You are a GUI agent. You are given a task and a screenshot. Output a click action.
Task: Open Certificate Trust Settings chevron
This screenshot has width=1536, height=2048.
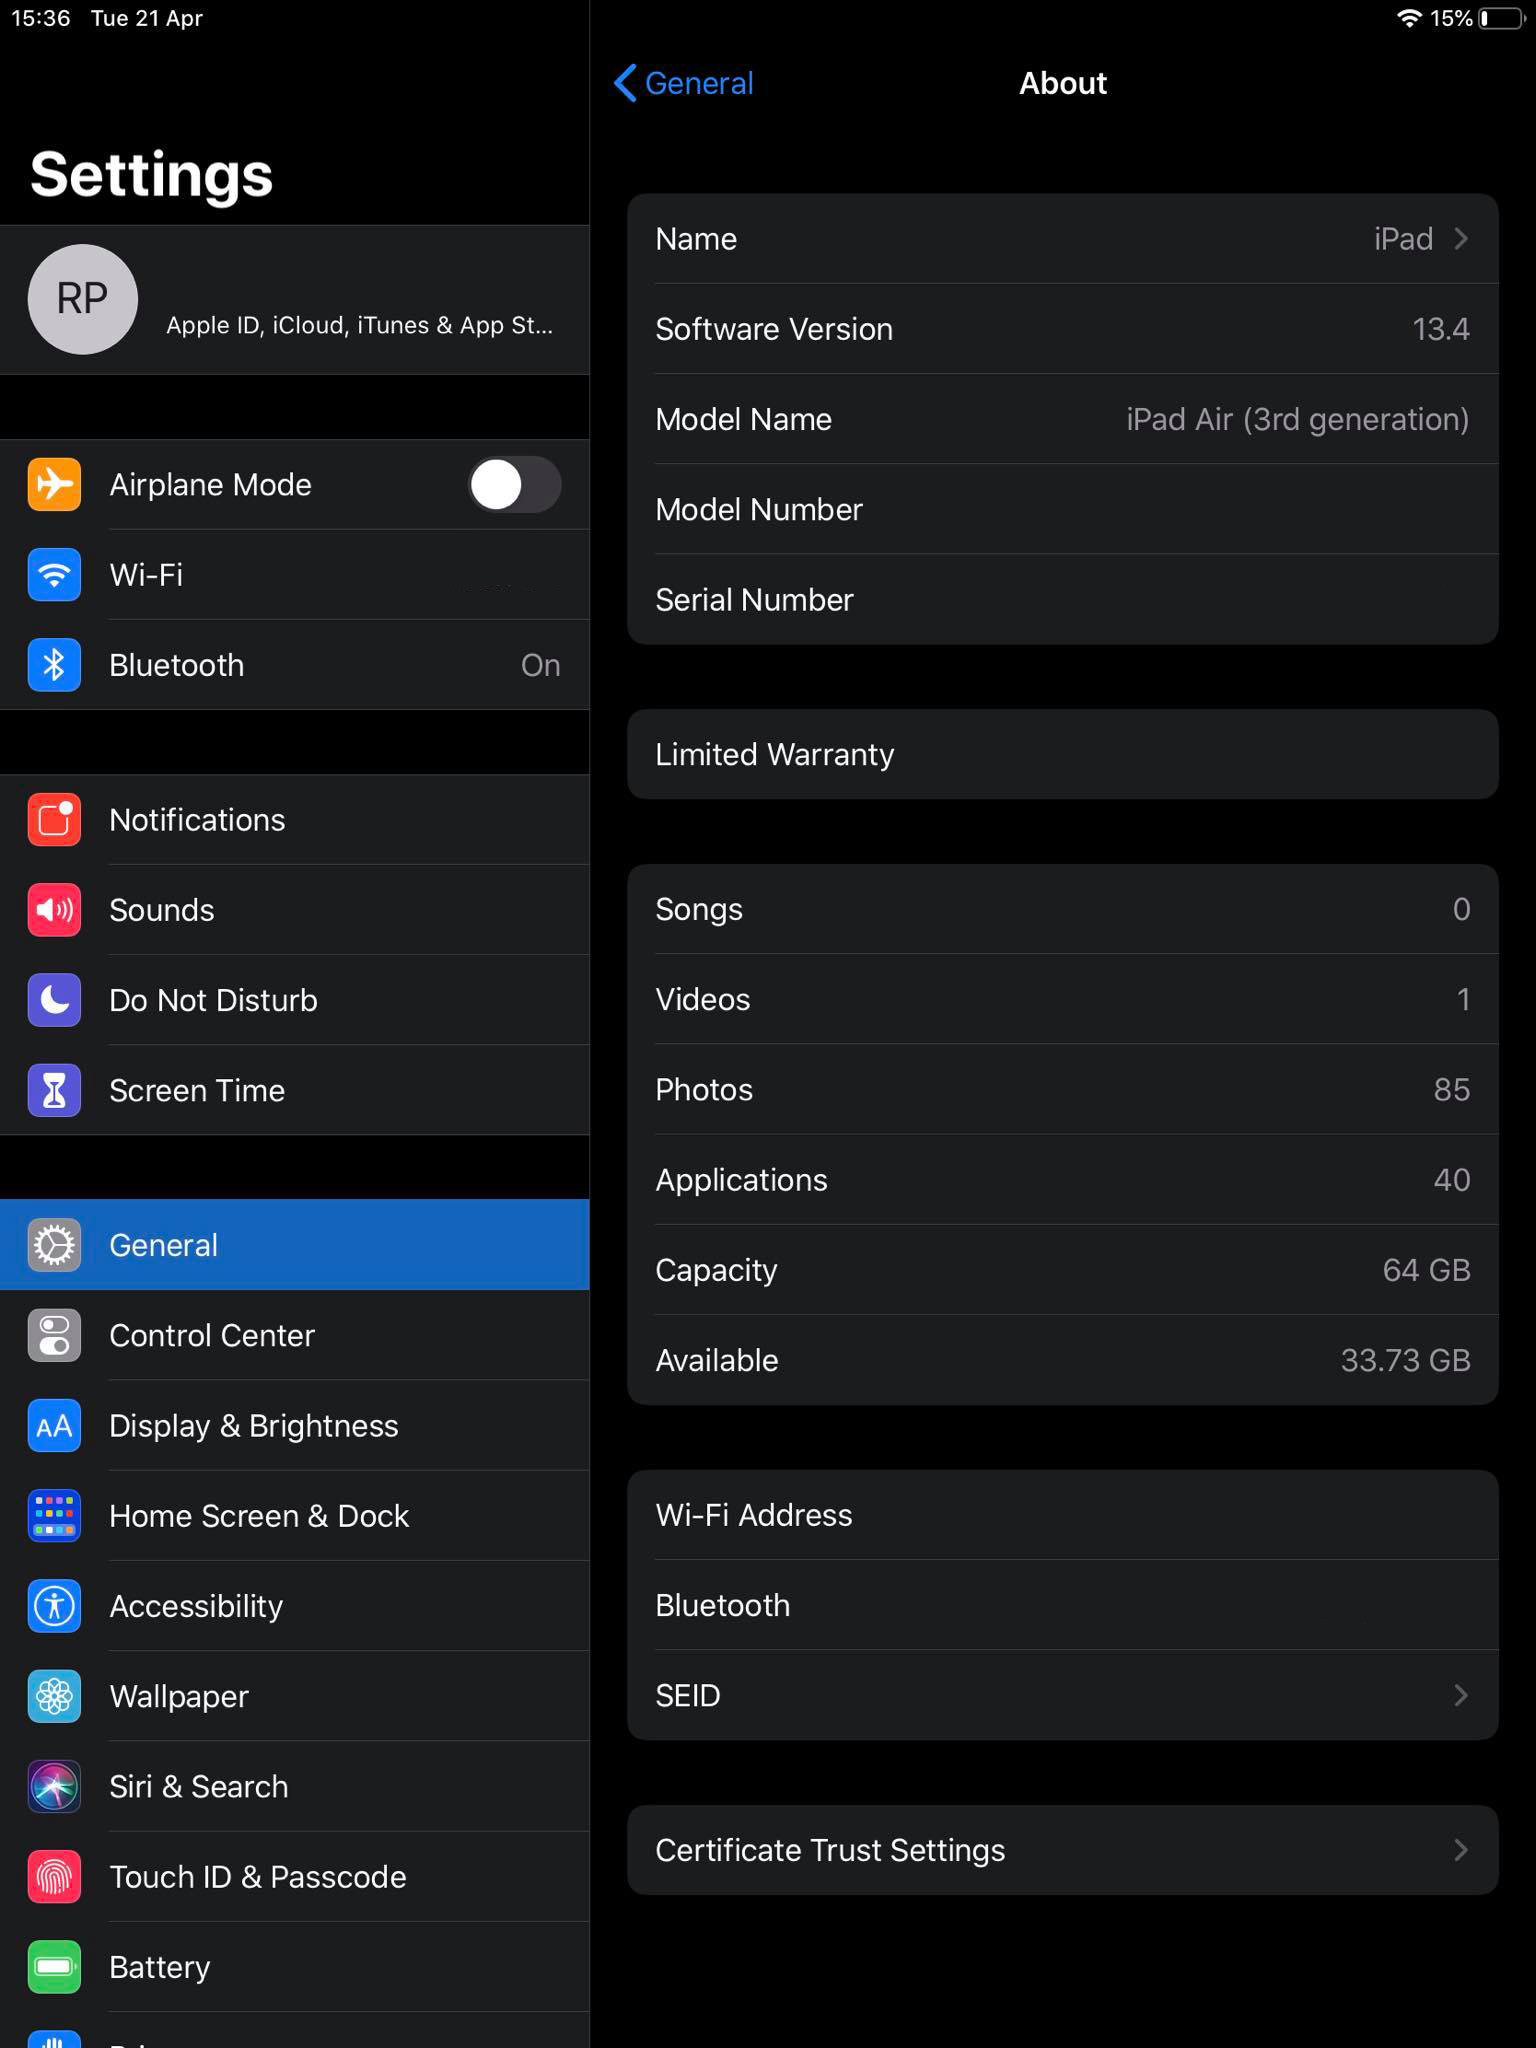(x=1460, y=1850)
